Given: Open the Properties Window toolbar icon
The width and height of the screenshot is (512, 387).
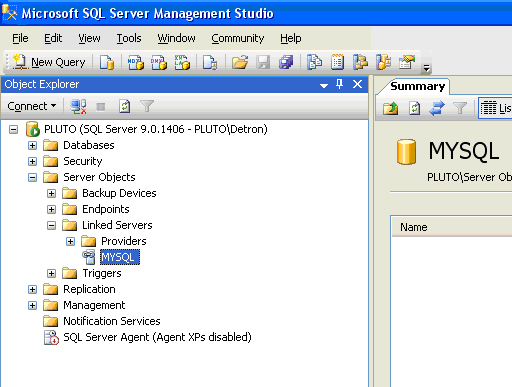Looking at the screenshot, I should (407, 62).
